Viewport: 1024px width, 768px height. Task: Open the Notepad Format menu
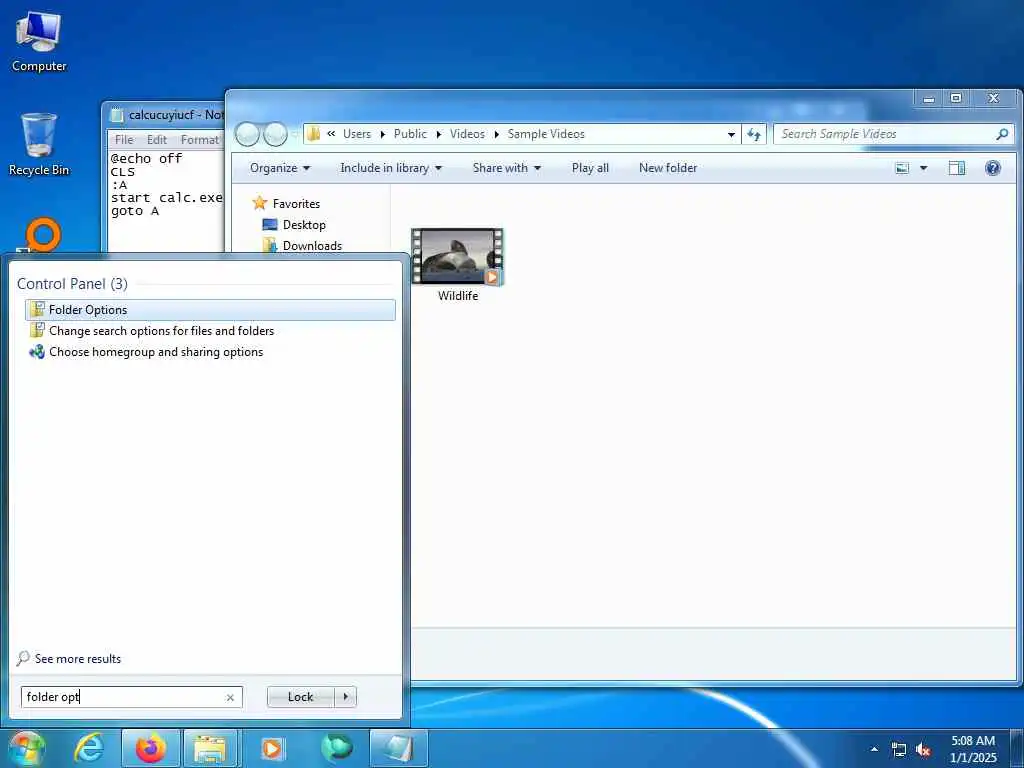pos(200,140)
